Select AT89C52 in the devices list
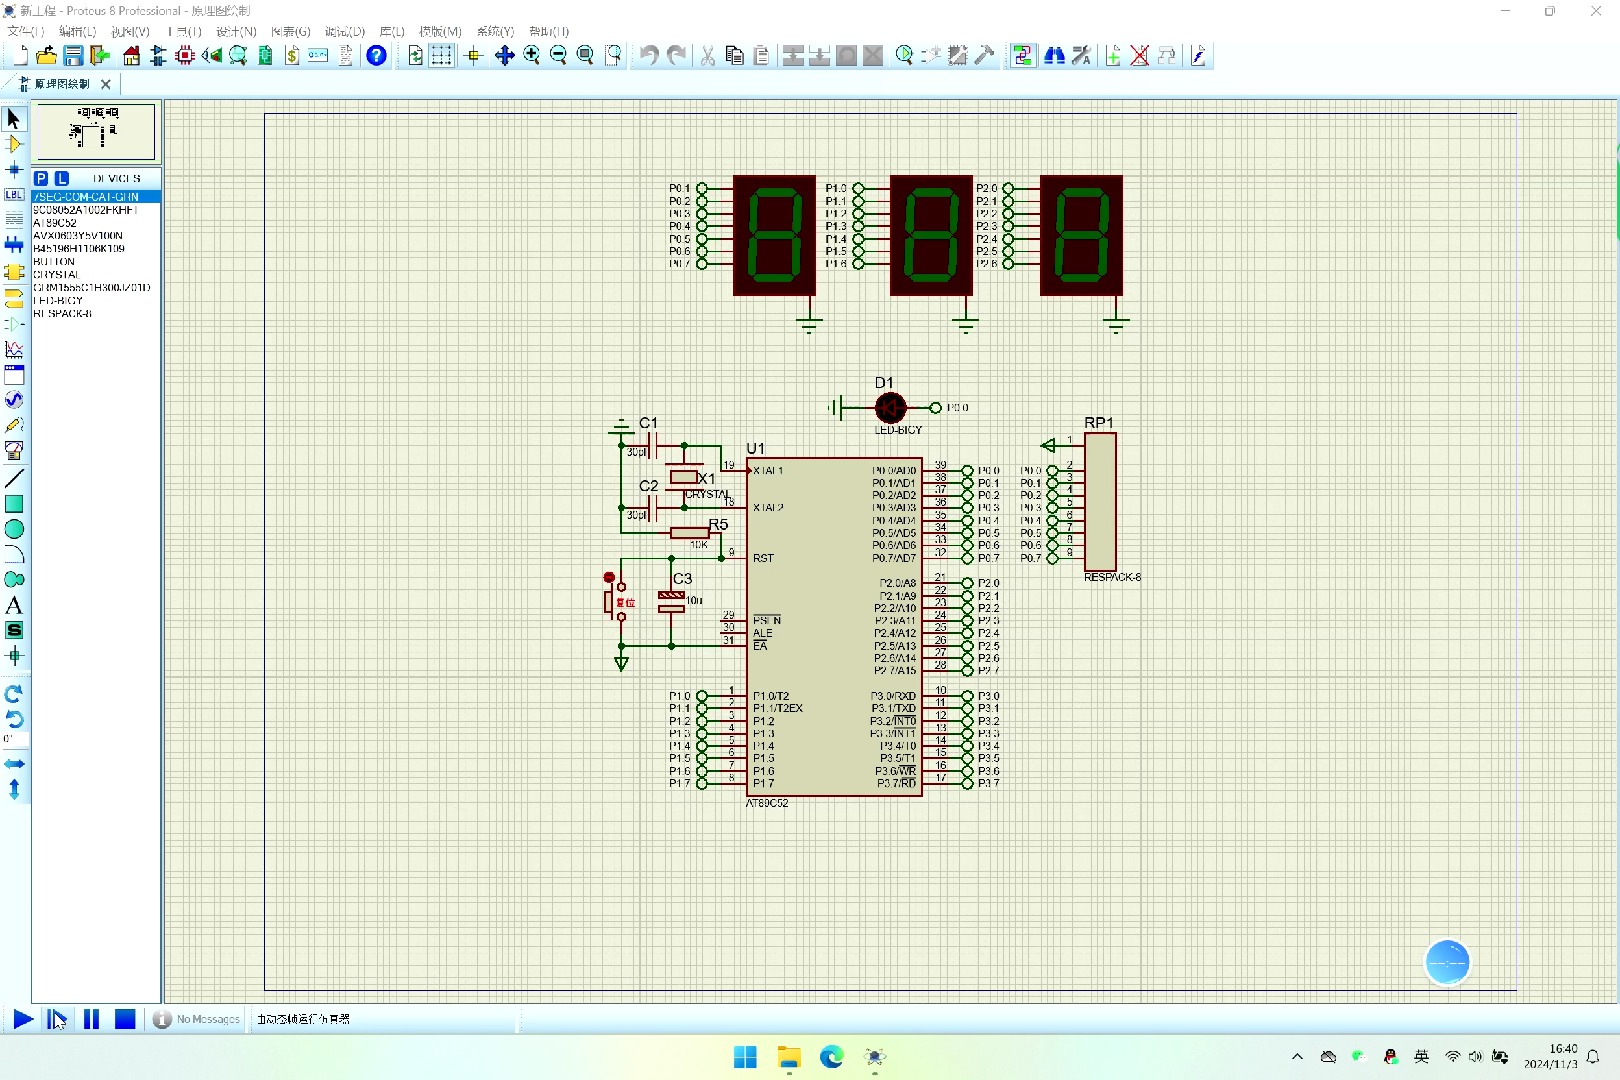Viewport: 1620px width, 1080px height. coord(55,223)
